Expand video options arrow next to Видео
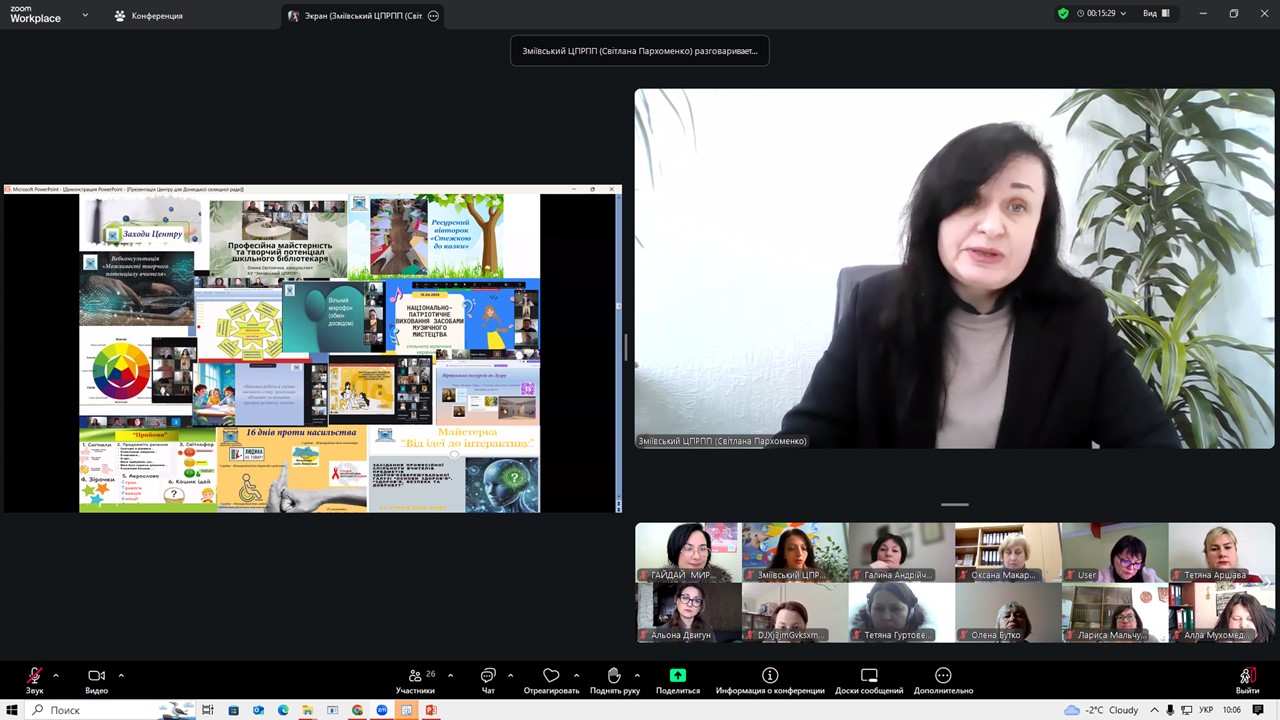Viewport: 1280px width, 720px height. (121, 675)
